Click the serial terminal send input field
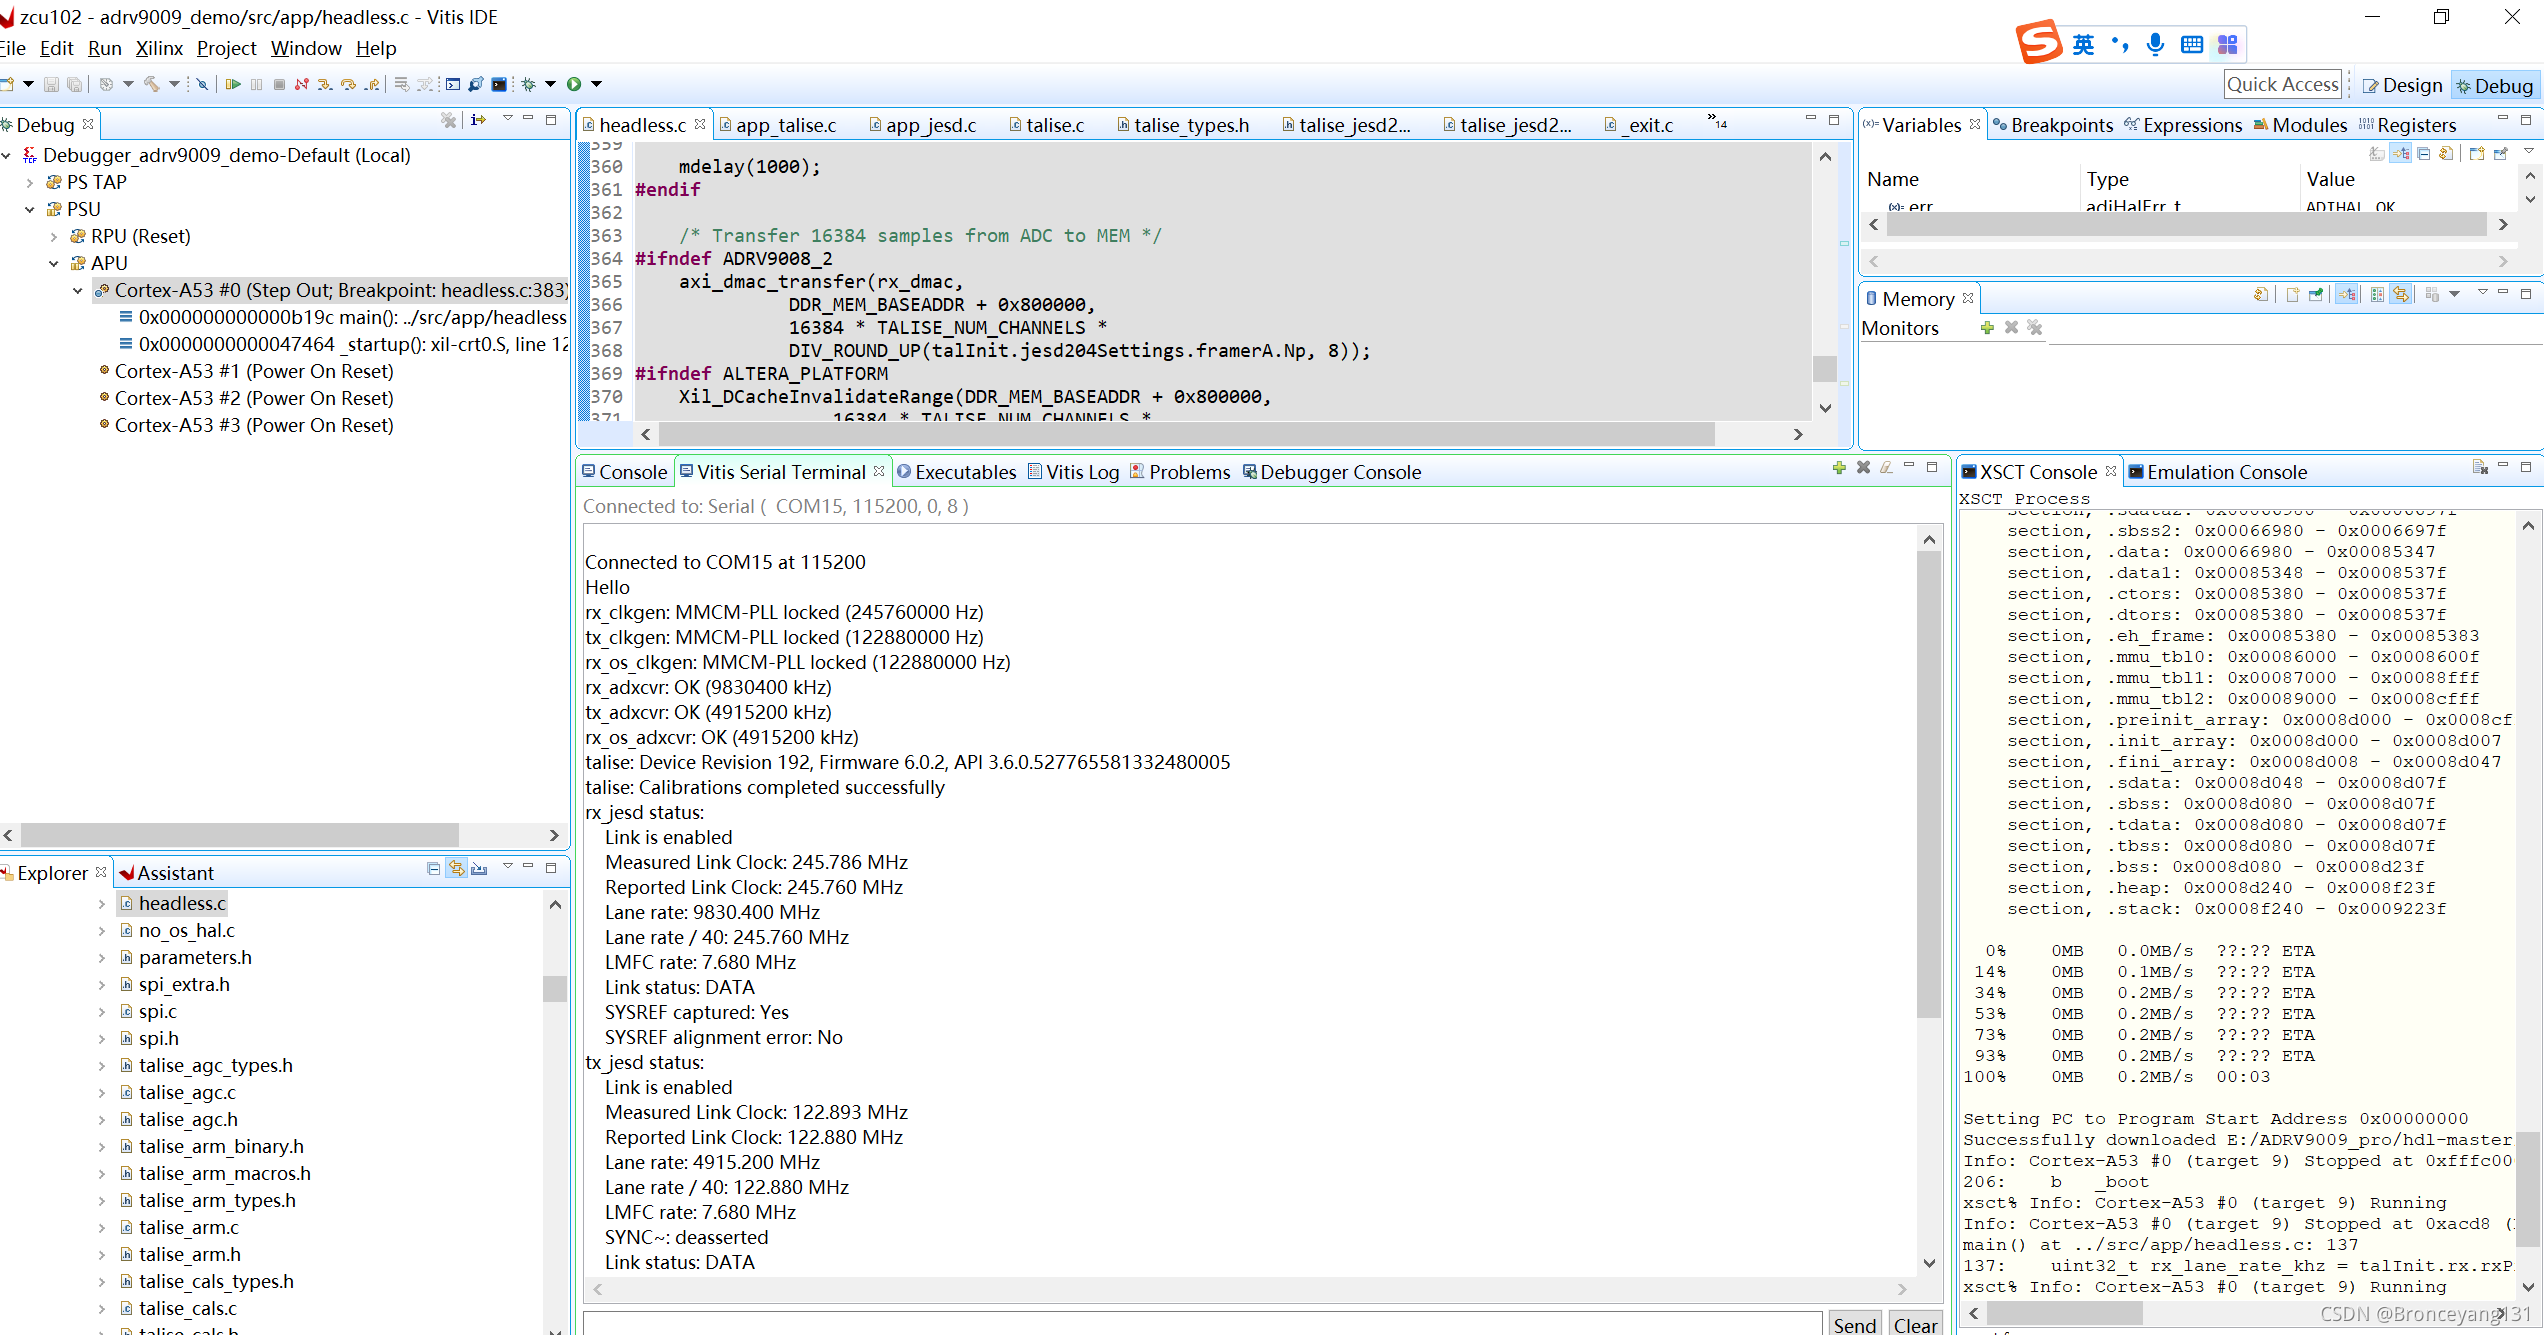This screenshot has width=2544, height=1335. 1200,1324
